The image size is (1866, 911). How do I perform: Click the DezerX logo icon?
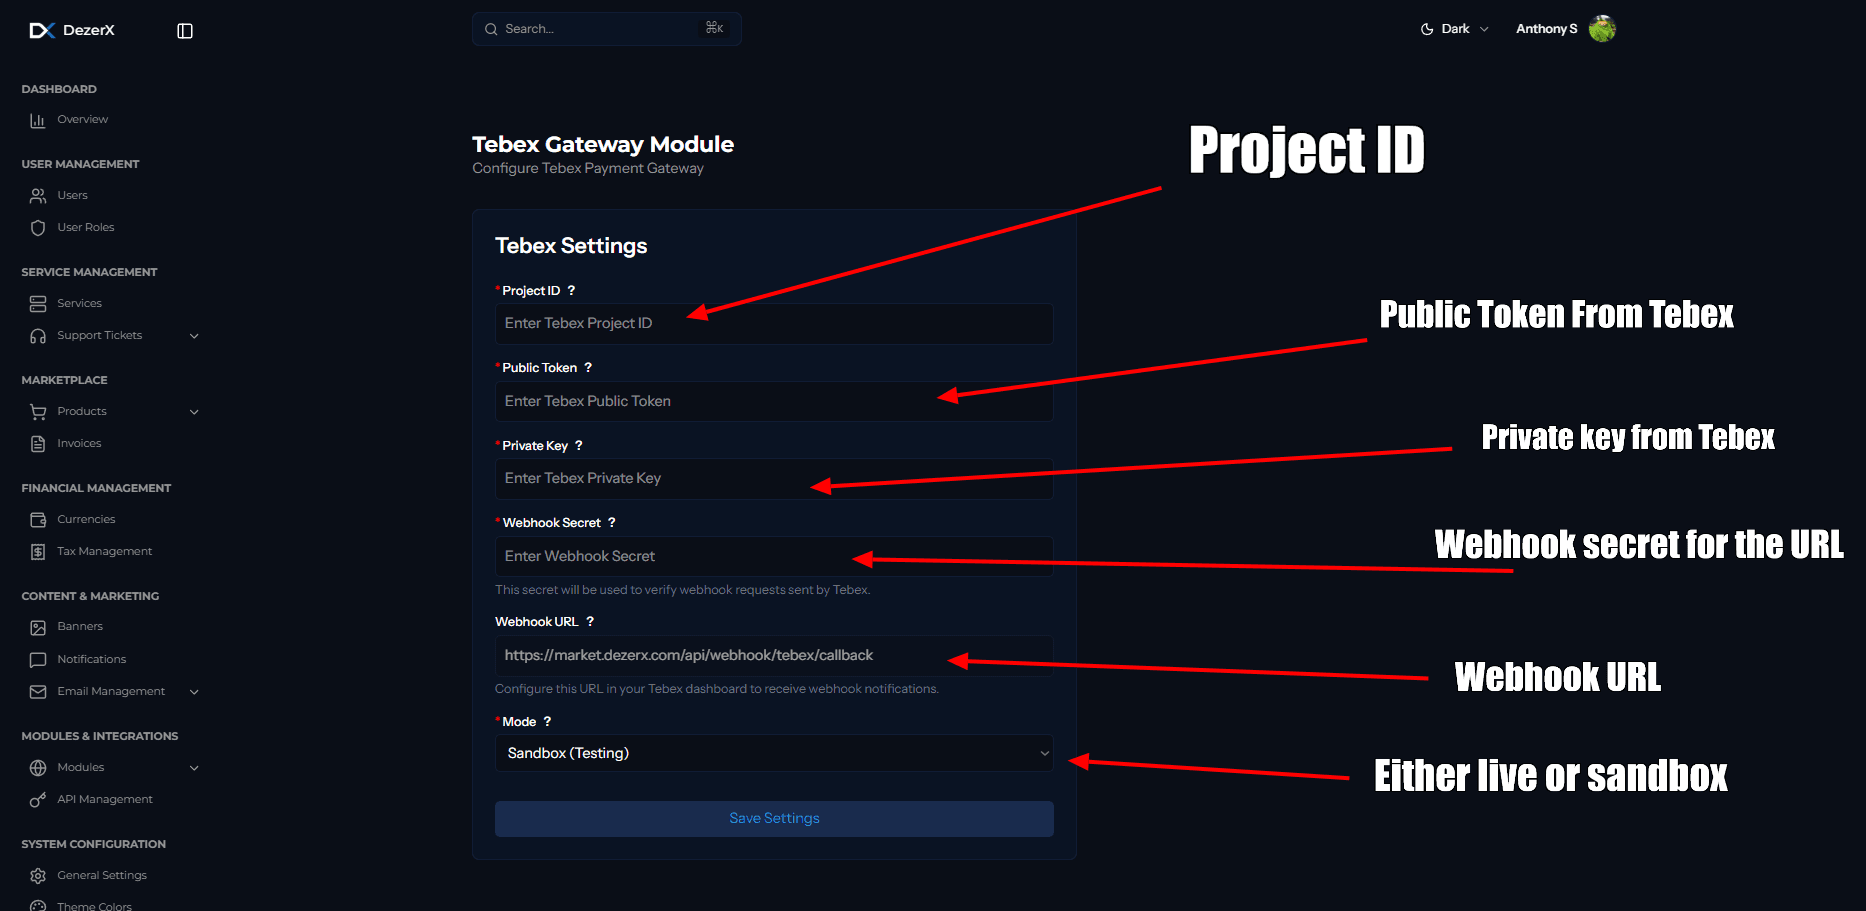(x=41, y=31)
